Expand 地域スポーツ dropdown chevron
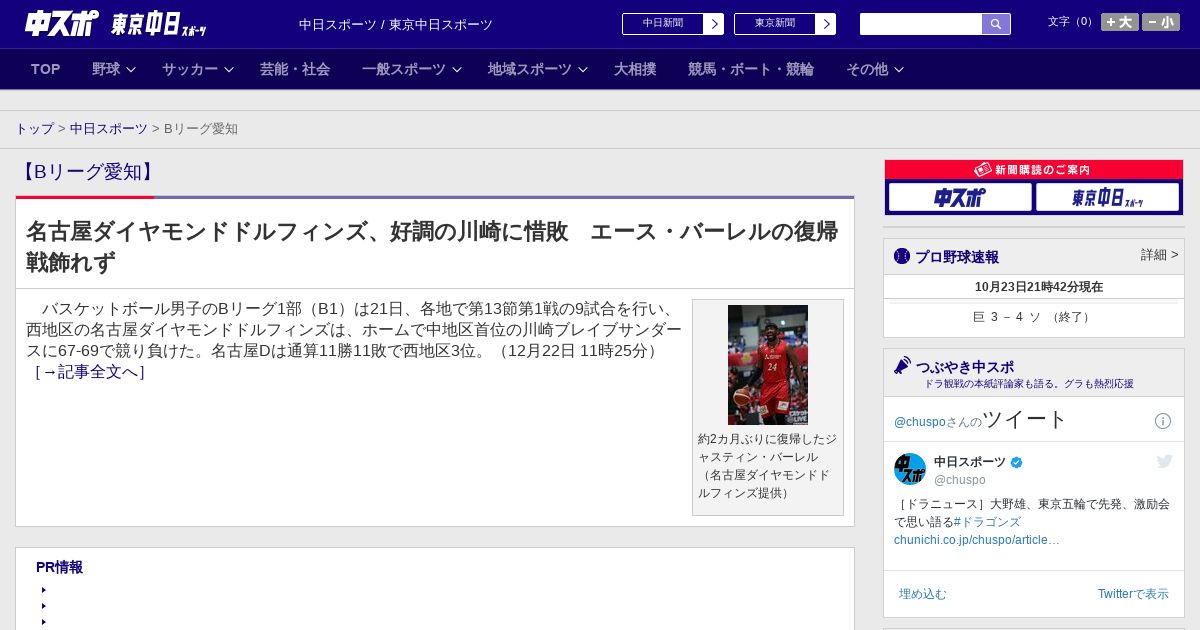 [x=582, y=69]
